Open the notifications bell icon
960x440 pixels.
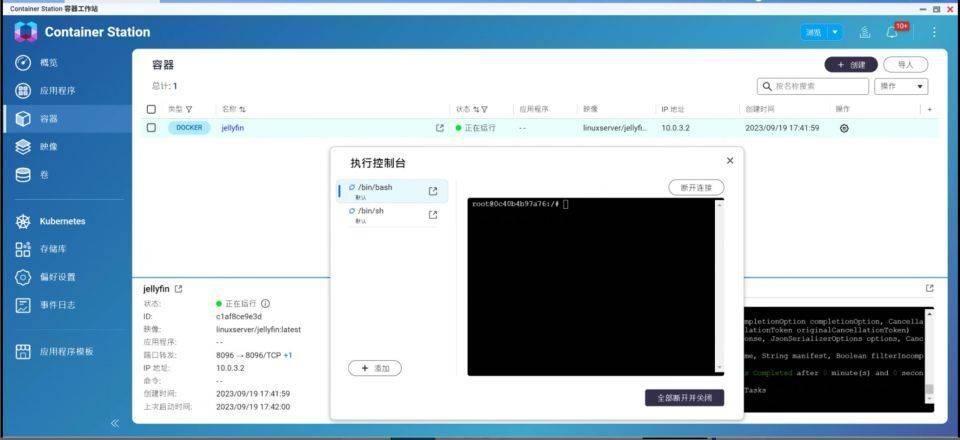click(892, 32)
